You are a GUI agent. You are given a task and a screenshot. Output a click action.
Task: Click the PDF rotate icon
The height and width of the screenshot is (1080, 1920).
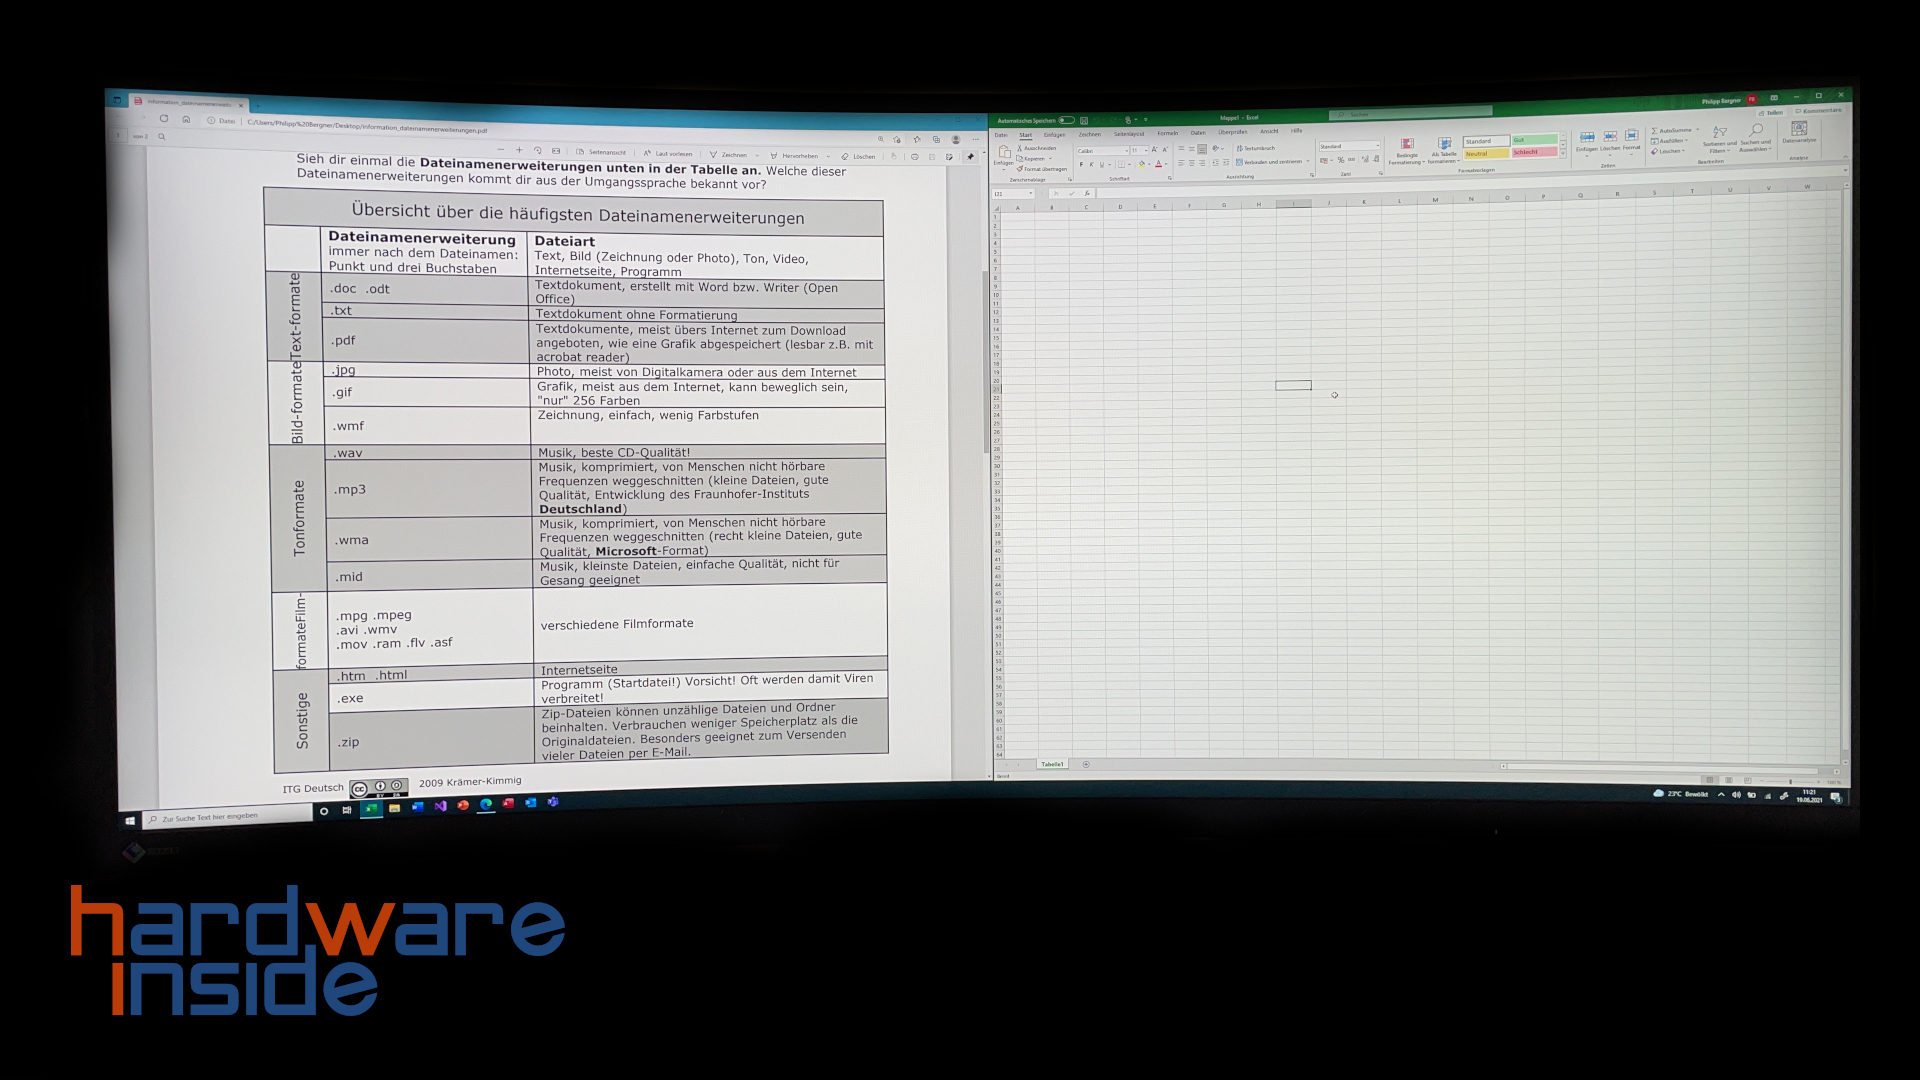(538, 150)
